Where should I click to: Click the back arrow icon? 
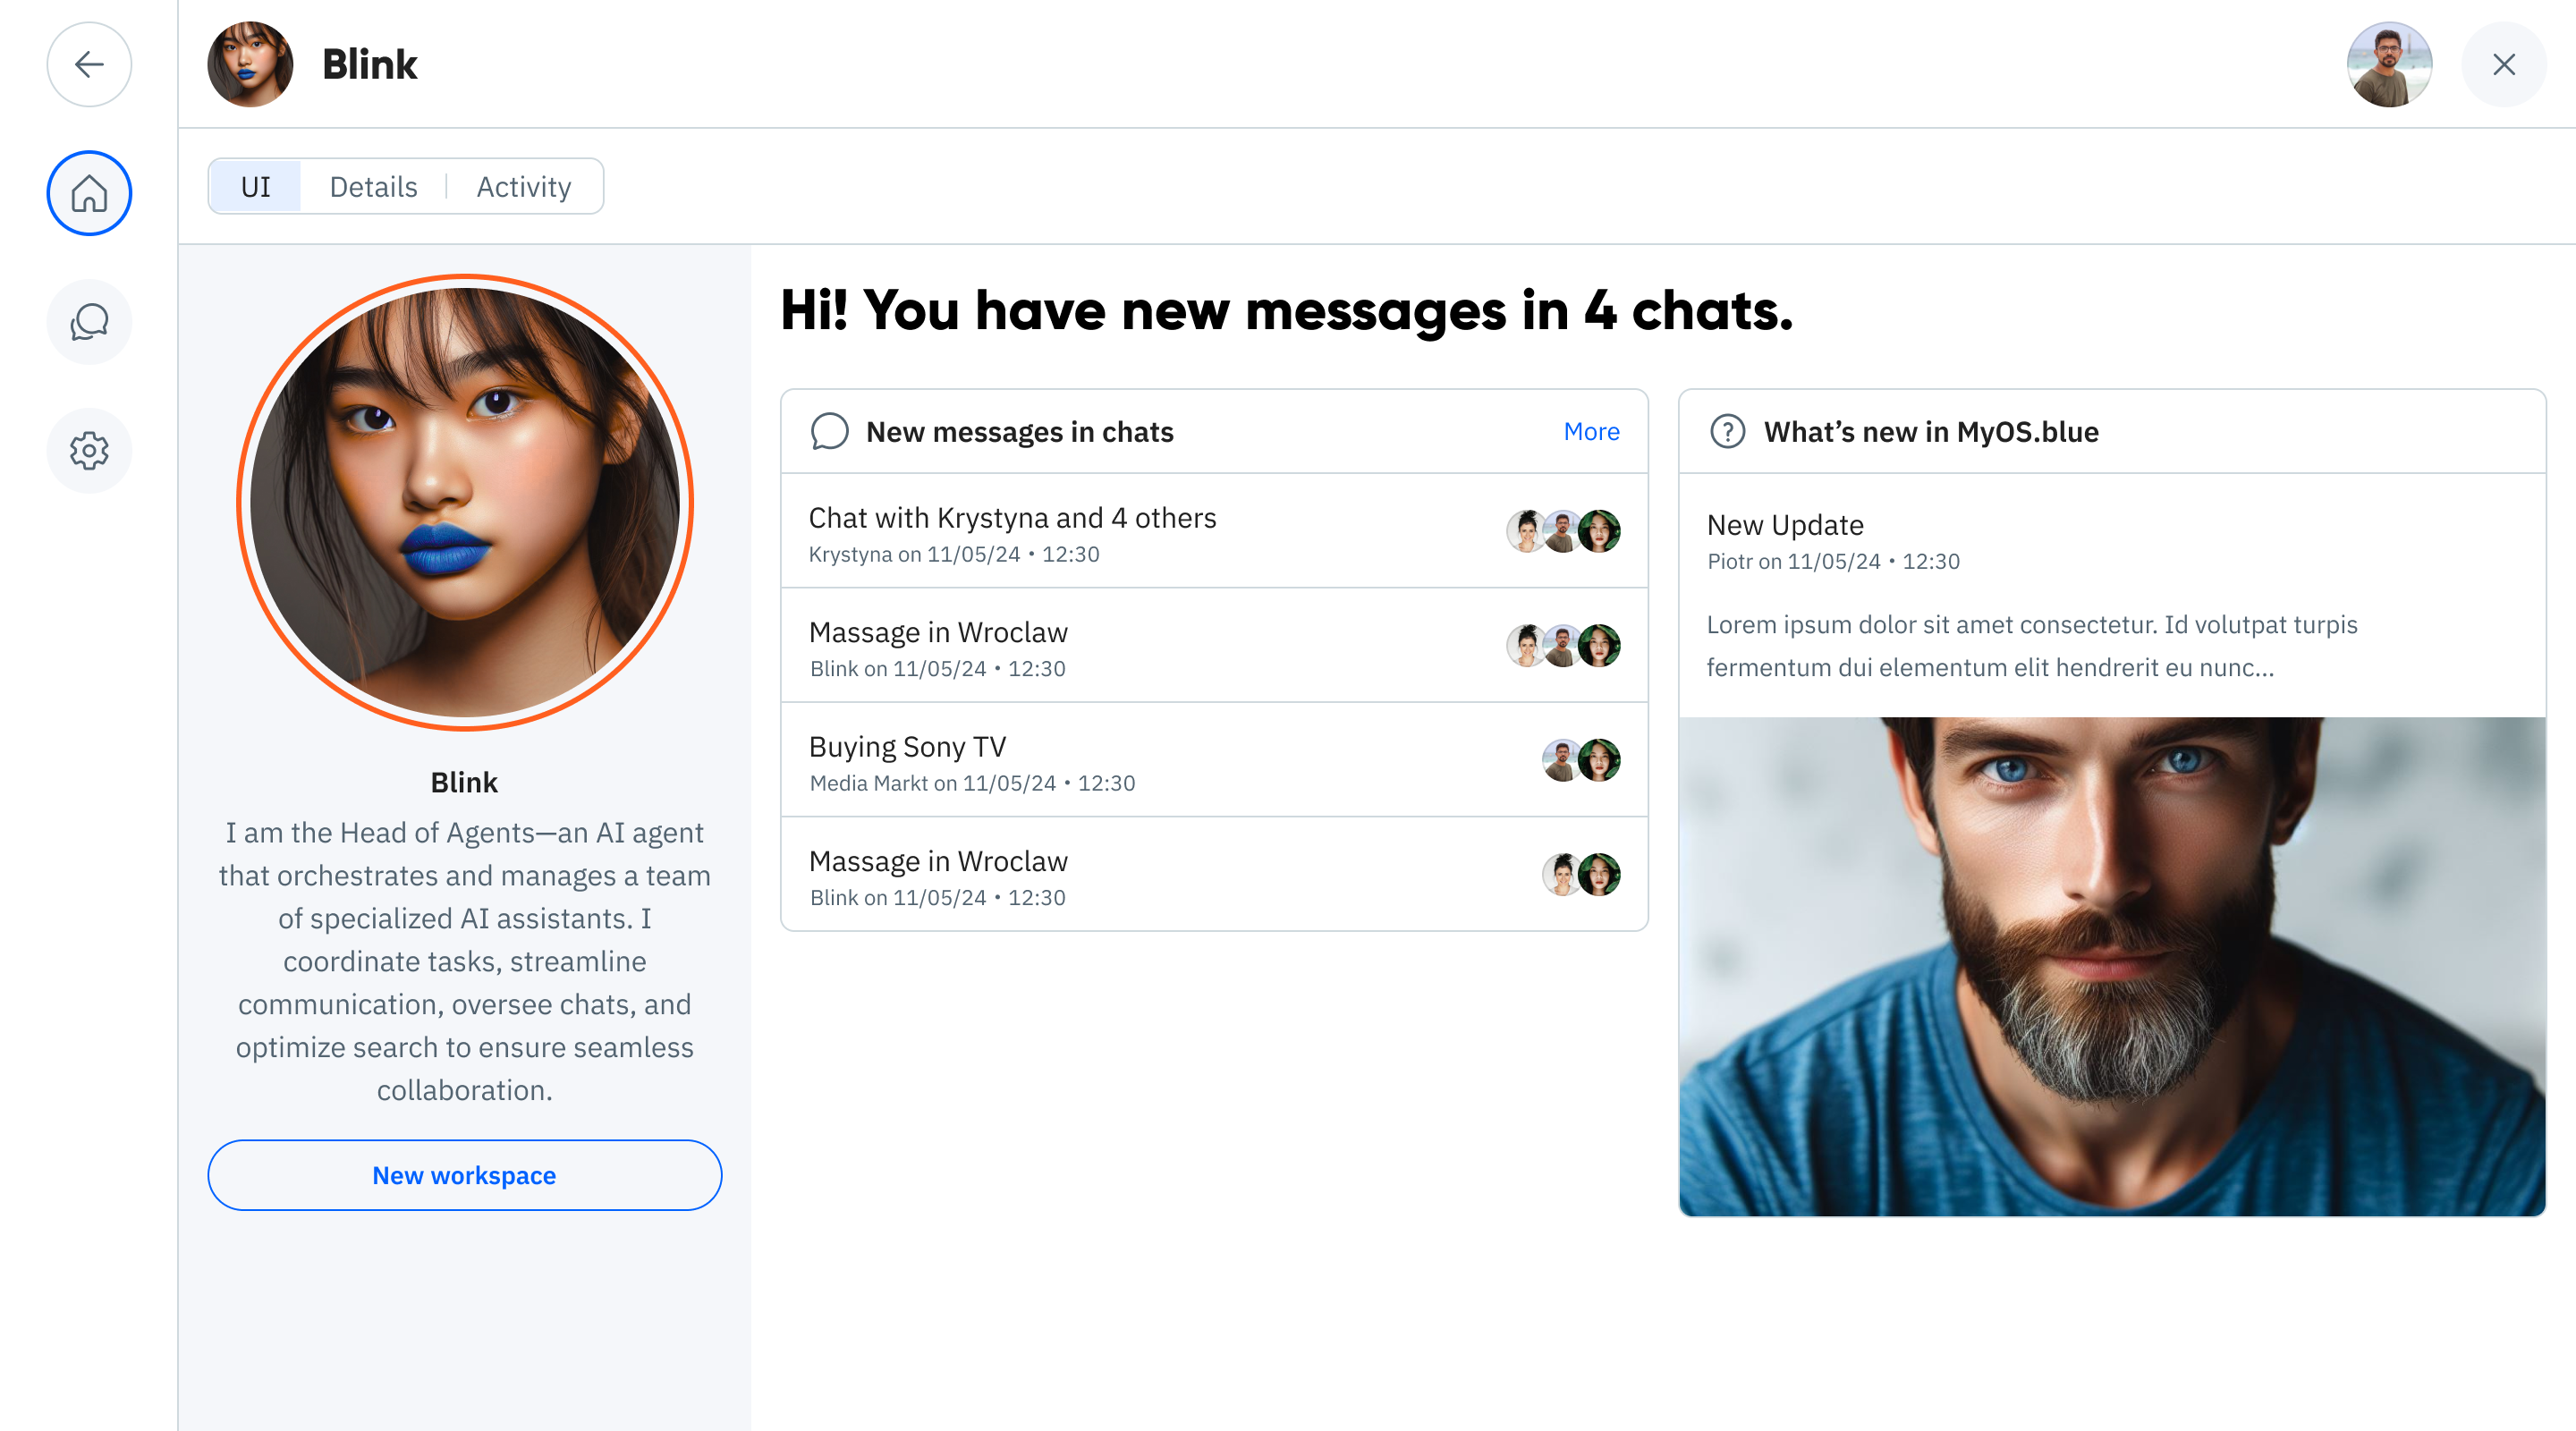point(89,64)
